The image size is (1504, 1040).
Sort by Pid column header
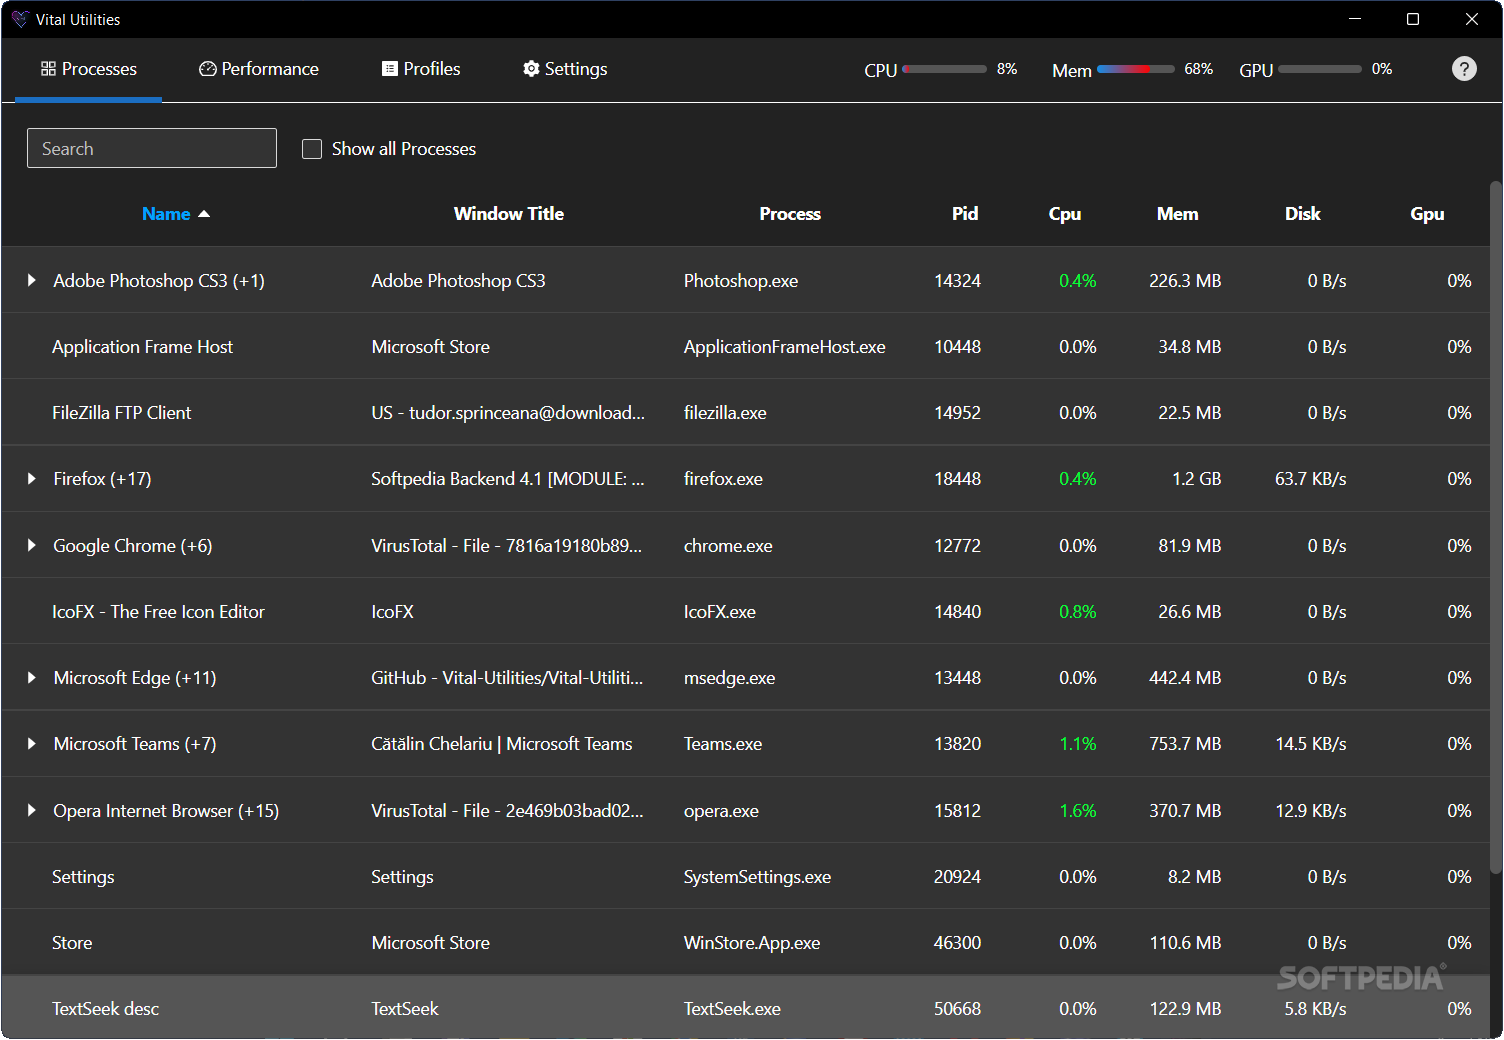click(965, 214)
